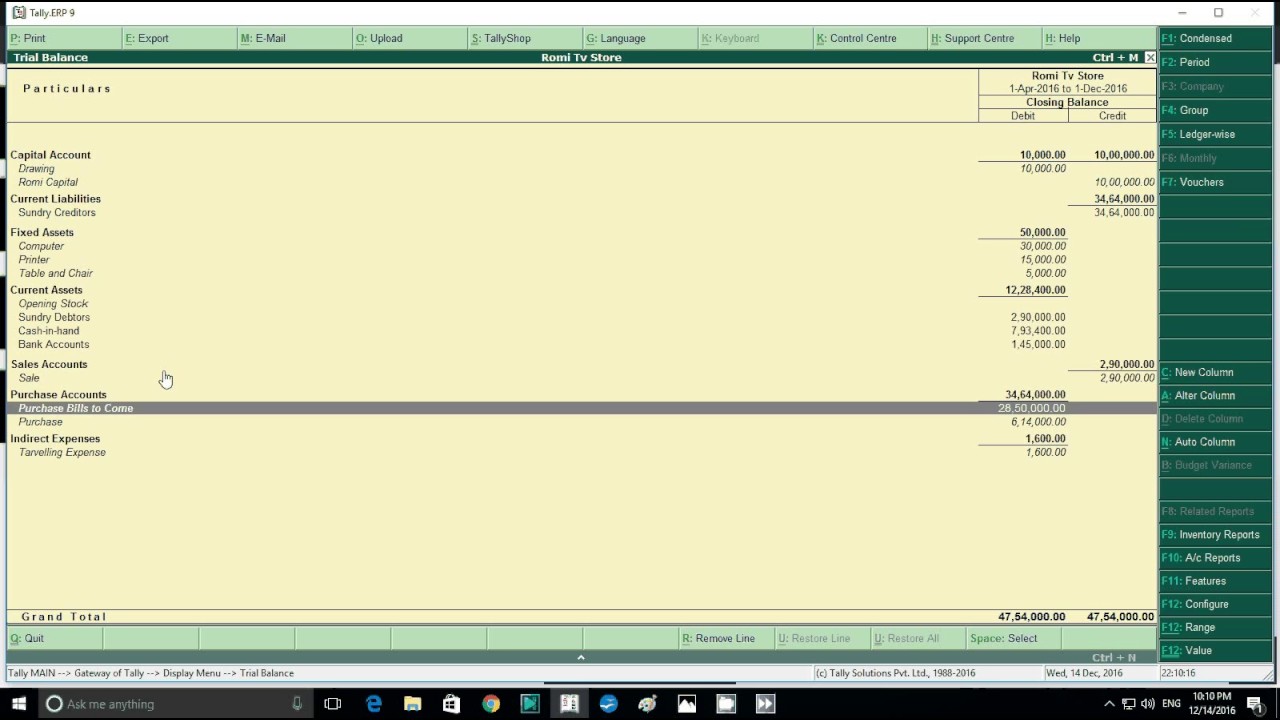Click the Task View taskbar icon
Viewport: 1280px width, 720px height.
tap(333, 704)
